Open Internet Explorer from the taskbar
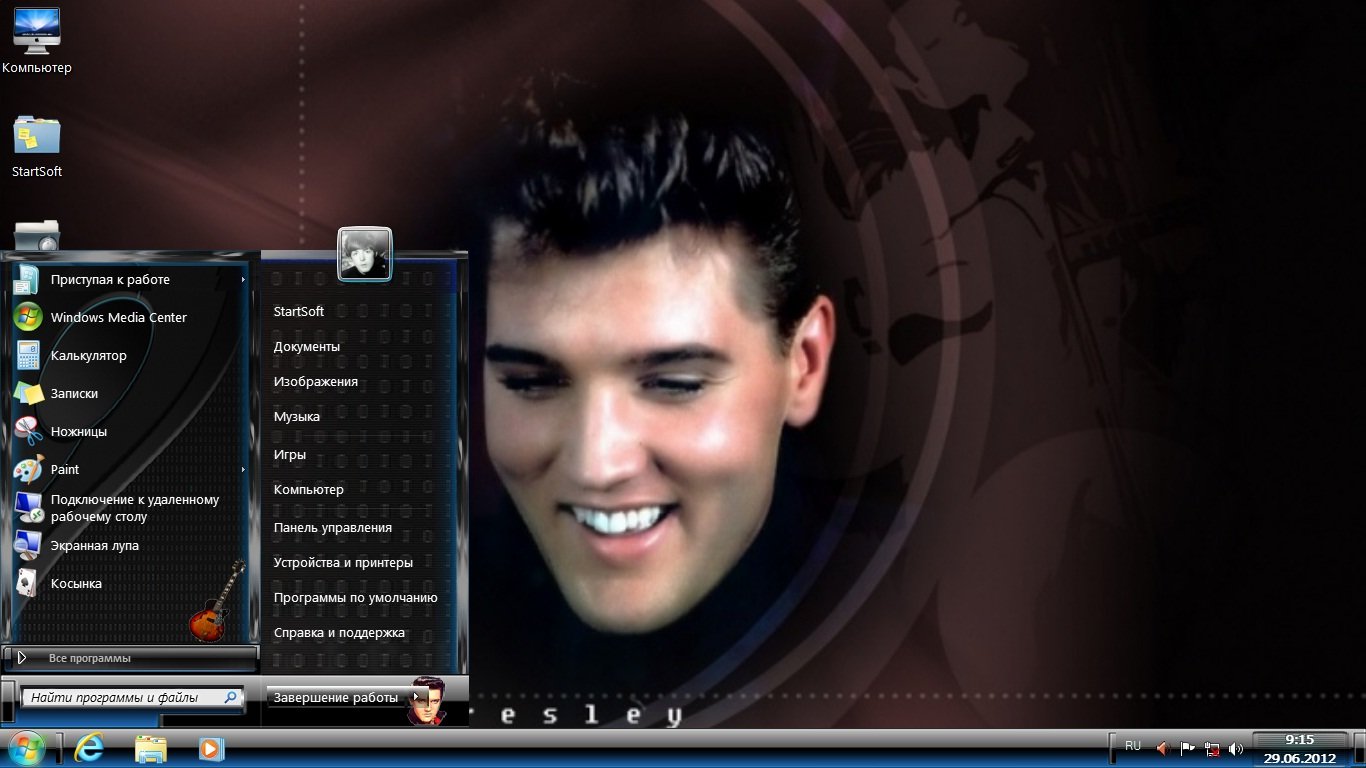 coord(90,748)
